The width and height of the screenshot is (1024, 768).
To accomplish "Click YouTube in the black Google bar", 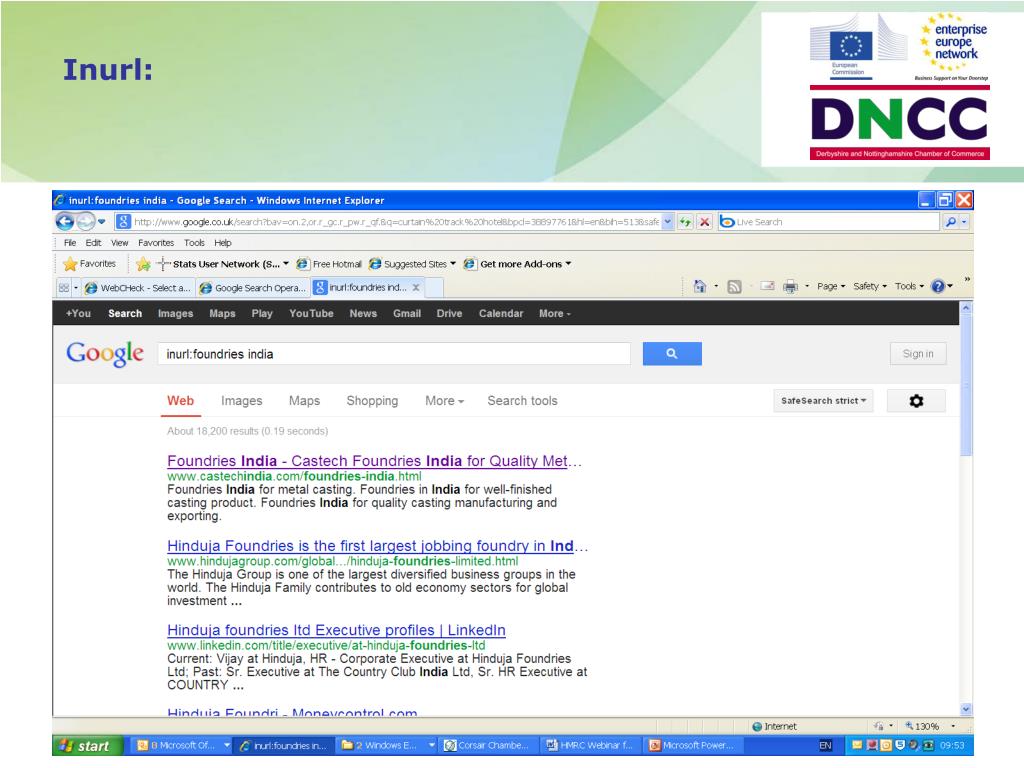I will tap(311, 313).
